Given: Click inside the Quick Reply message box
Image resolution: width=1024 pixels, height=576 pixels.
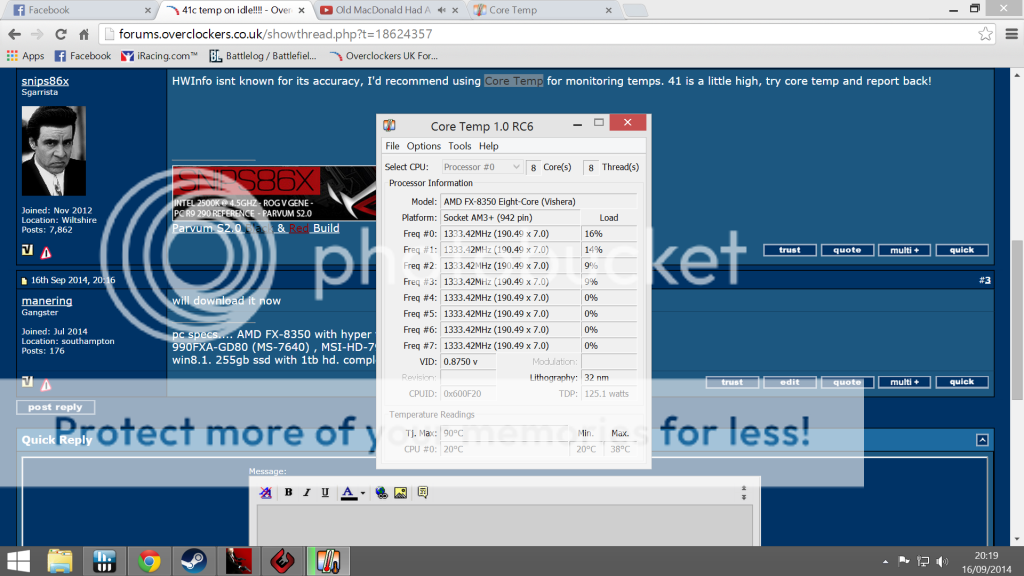Looking at the screenshot, I should tap(504, 524).
